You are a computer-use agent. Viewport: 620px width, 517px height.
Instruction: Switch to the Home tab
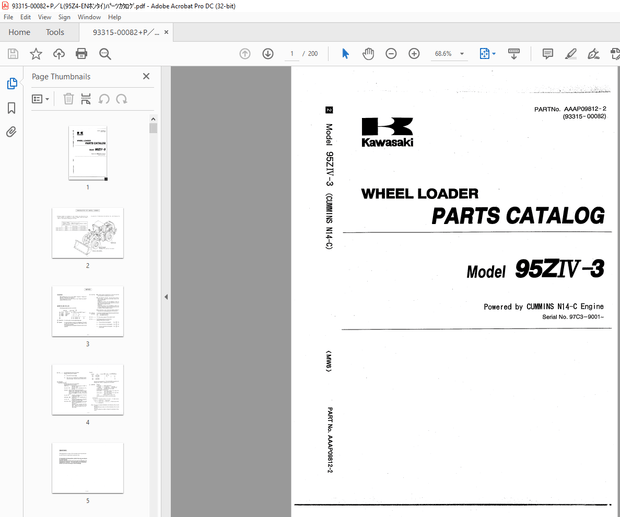19,32
